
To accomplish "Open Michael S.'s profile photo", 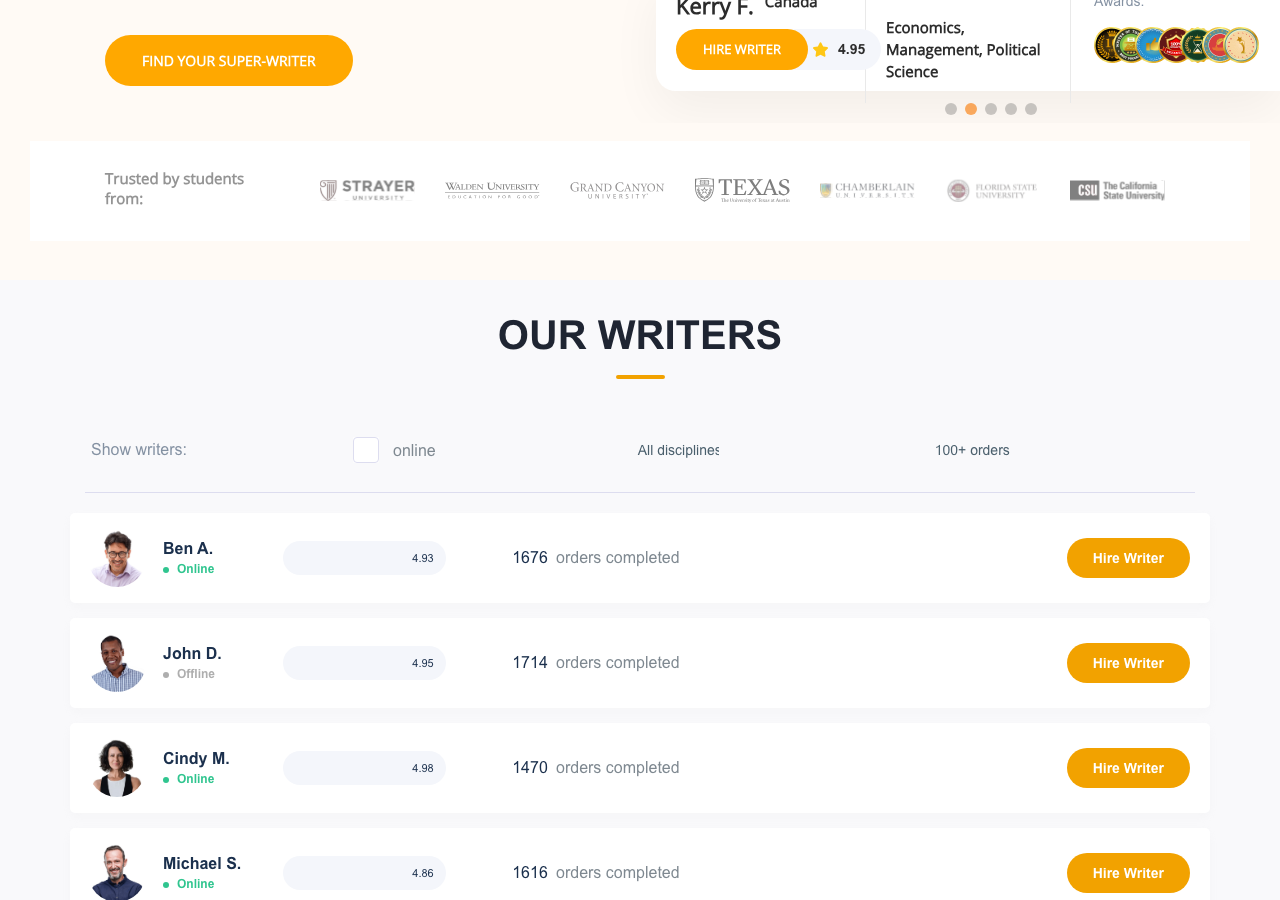I will (117, 873).
